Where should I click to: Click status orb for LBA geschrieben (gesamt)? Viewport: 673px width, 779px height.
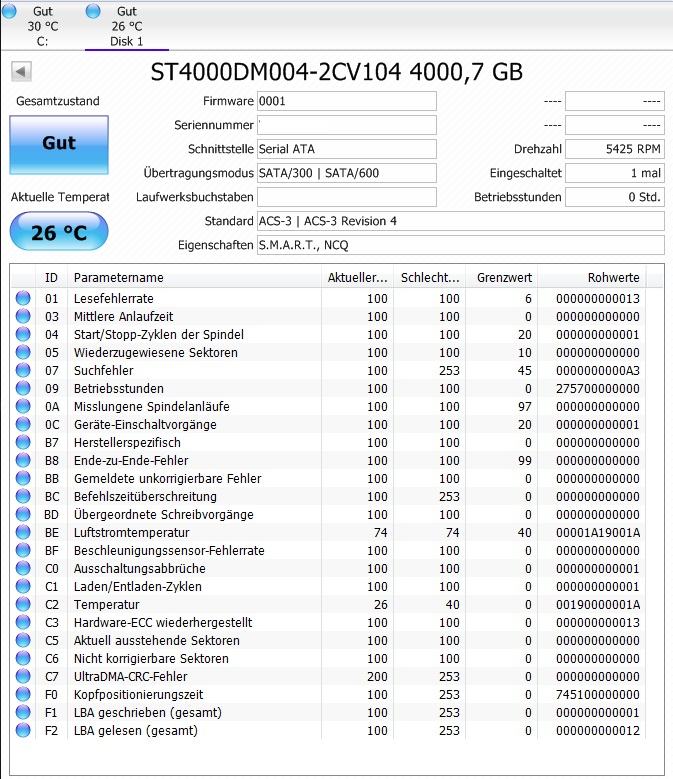click(23, 712)
